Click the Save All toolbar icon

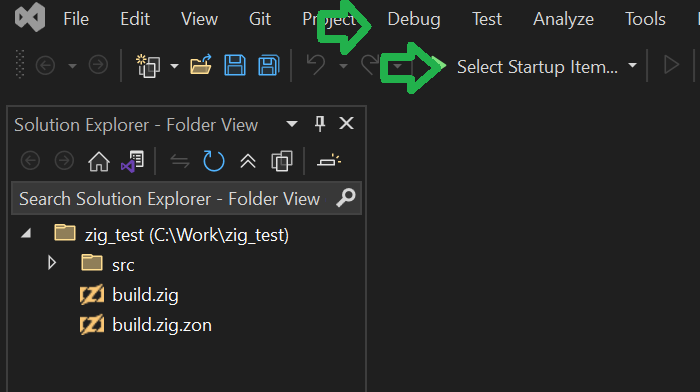pyautogui.click(x=269, y=66)
